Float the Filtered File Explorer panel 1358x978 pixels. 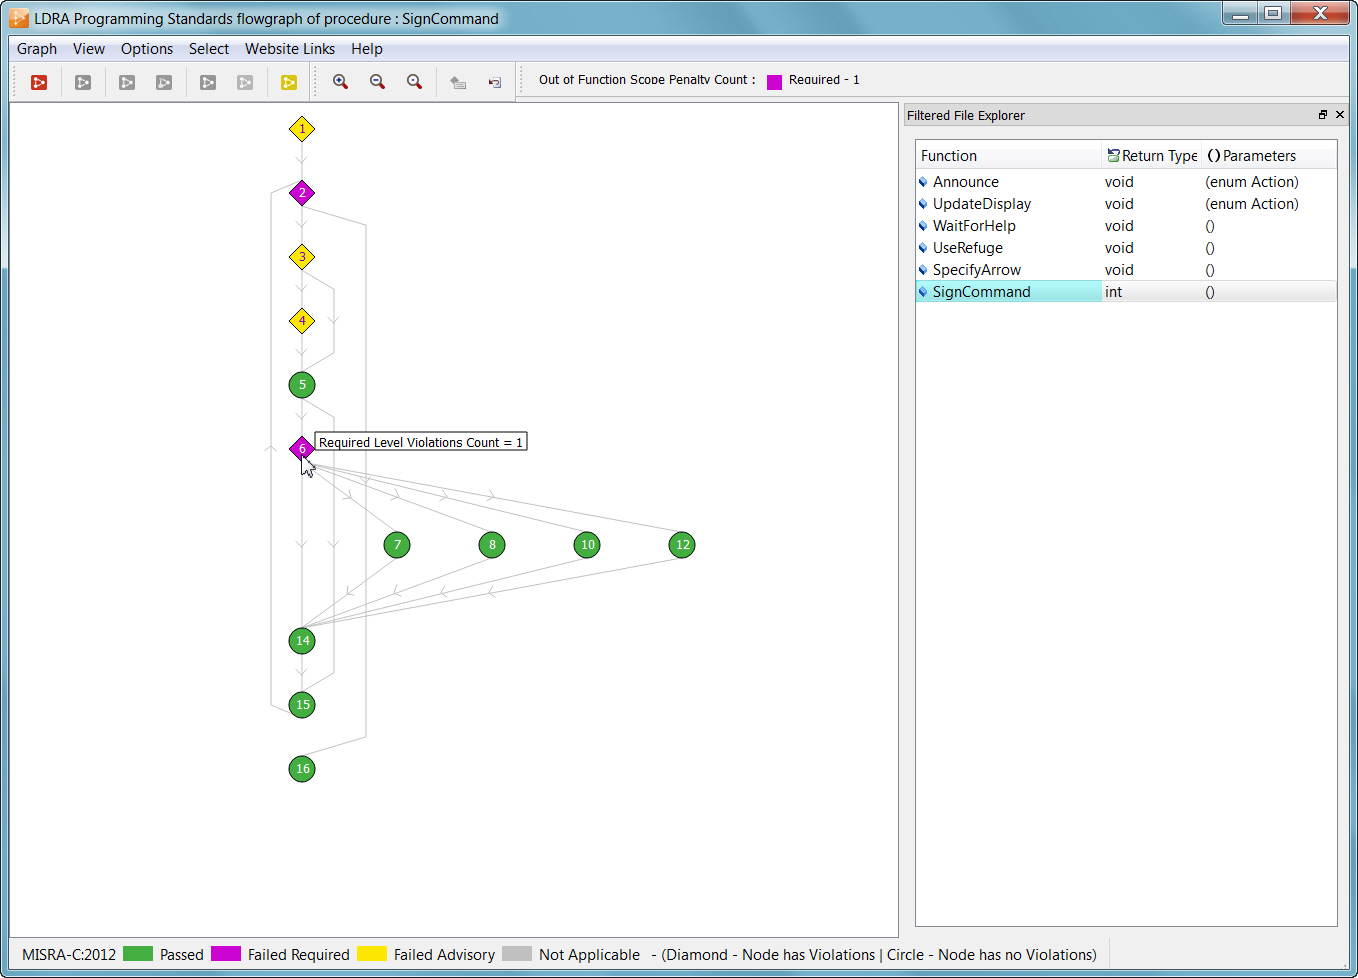tap(1322, 115)
